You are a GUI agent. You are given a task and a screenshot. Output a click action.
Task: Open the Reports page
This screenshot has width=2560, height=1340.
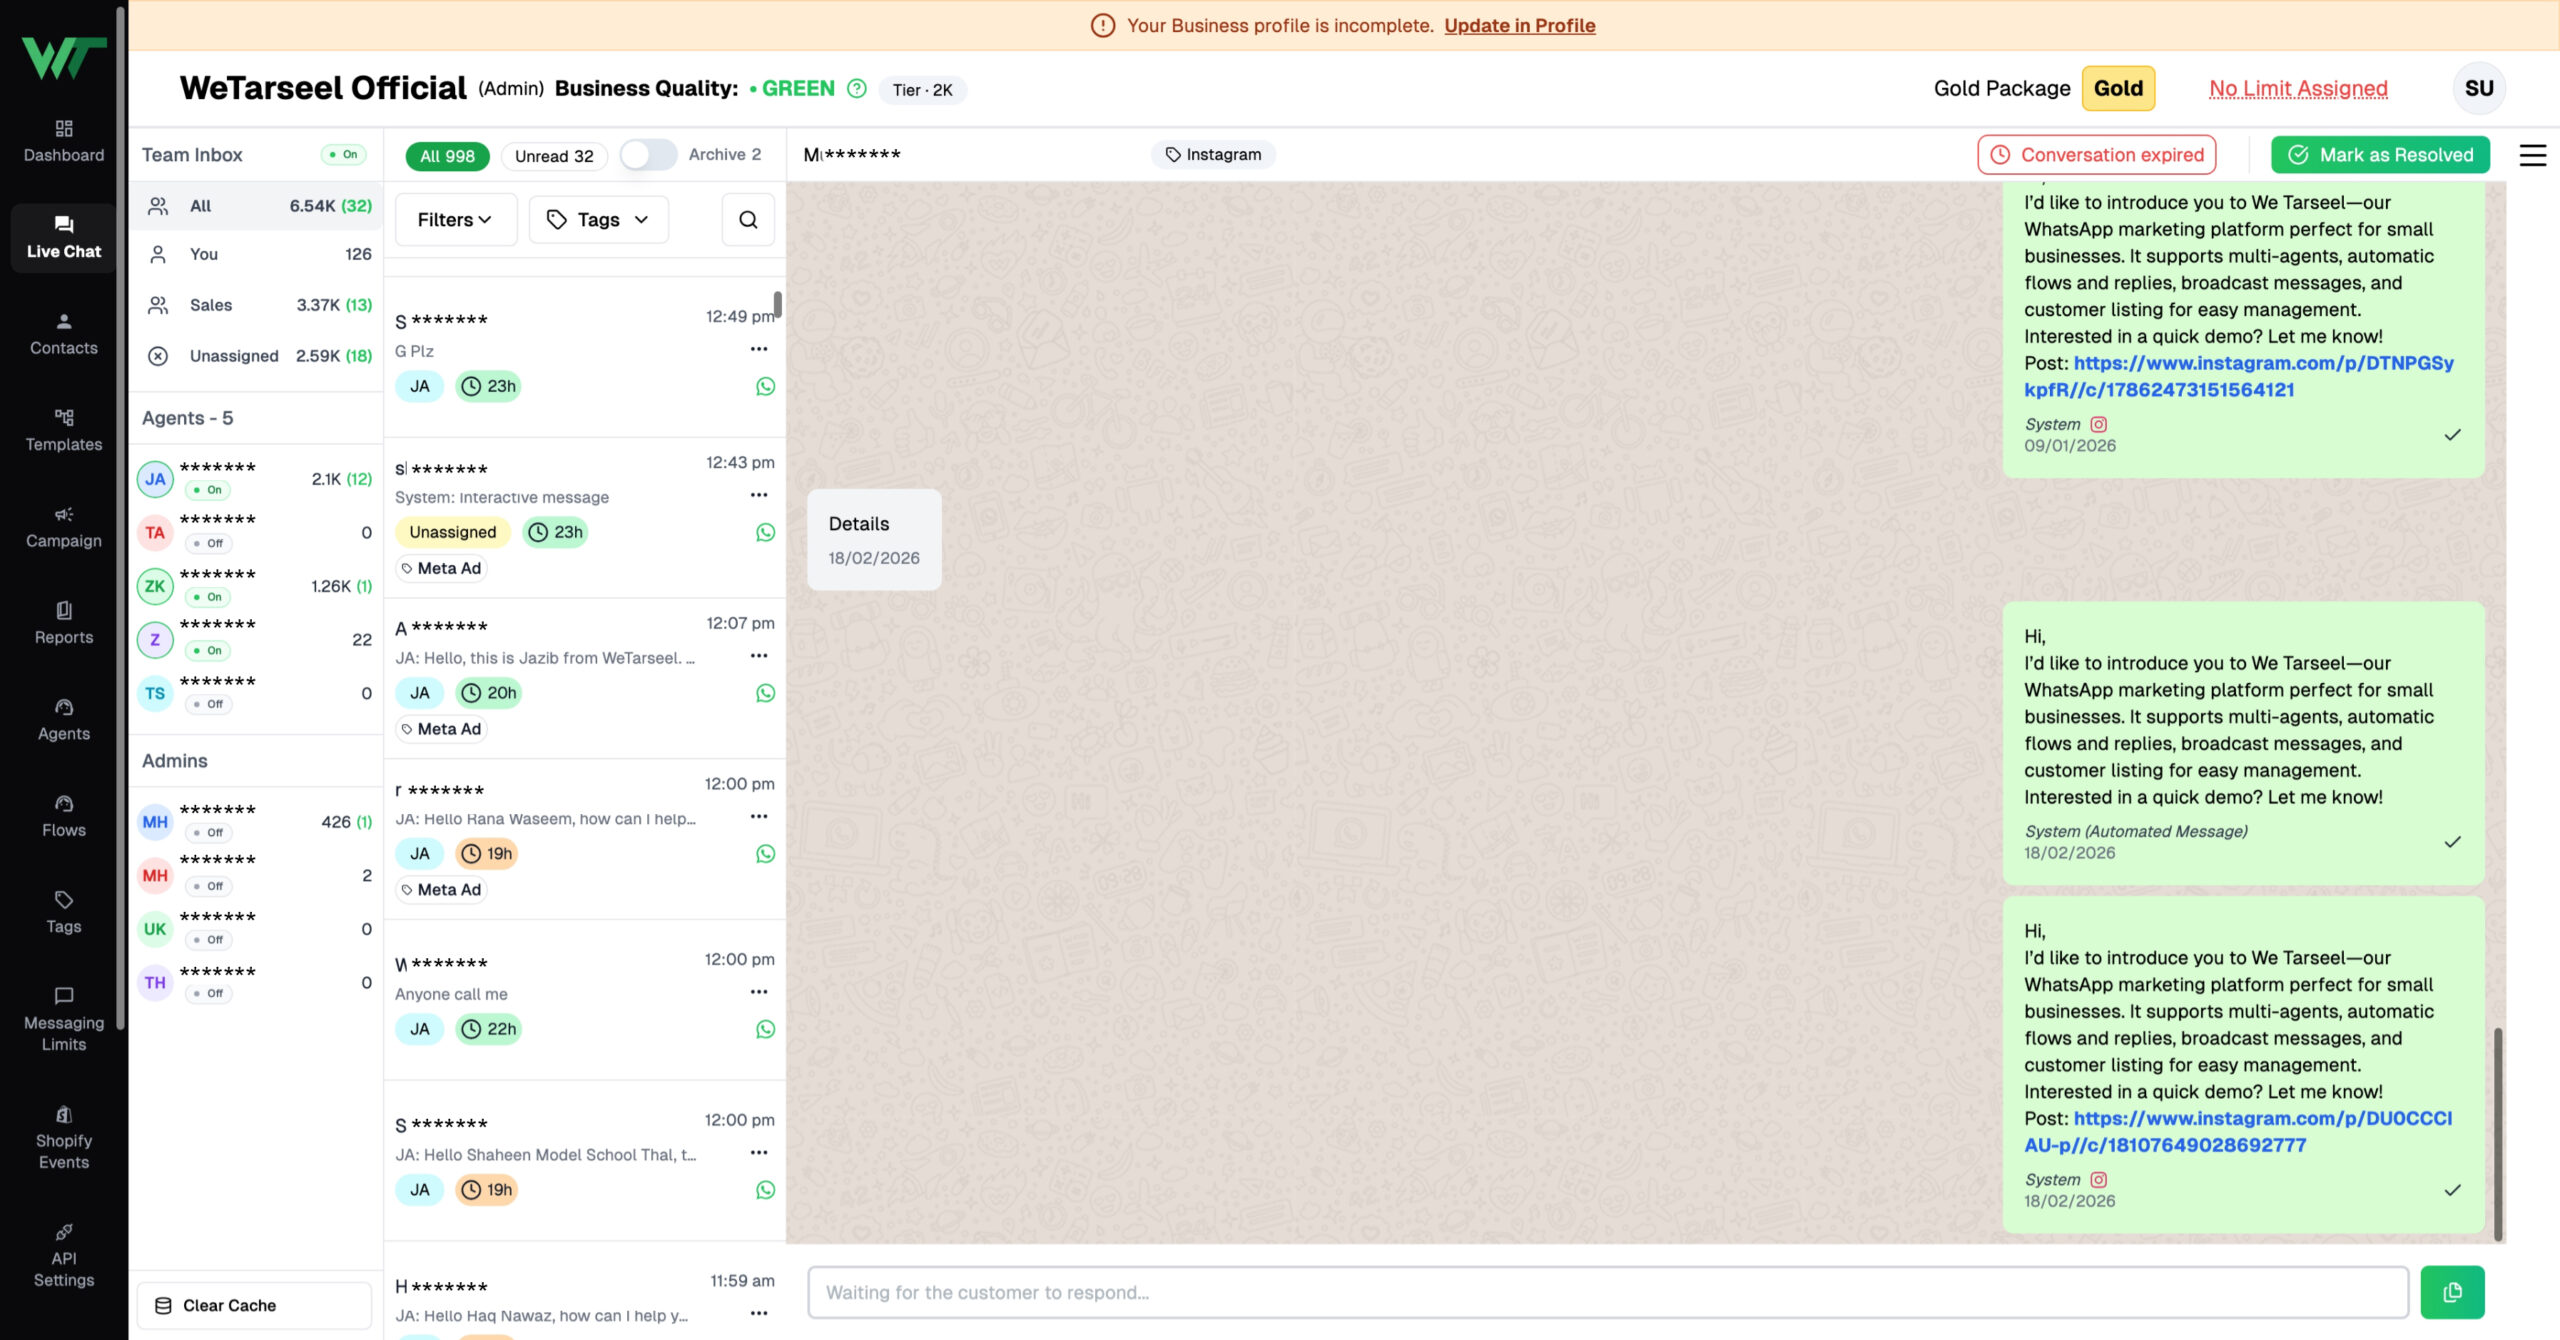(x=64, y=624)
